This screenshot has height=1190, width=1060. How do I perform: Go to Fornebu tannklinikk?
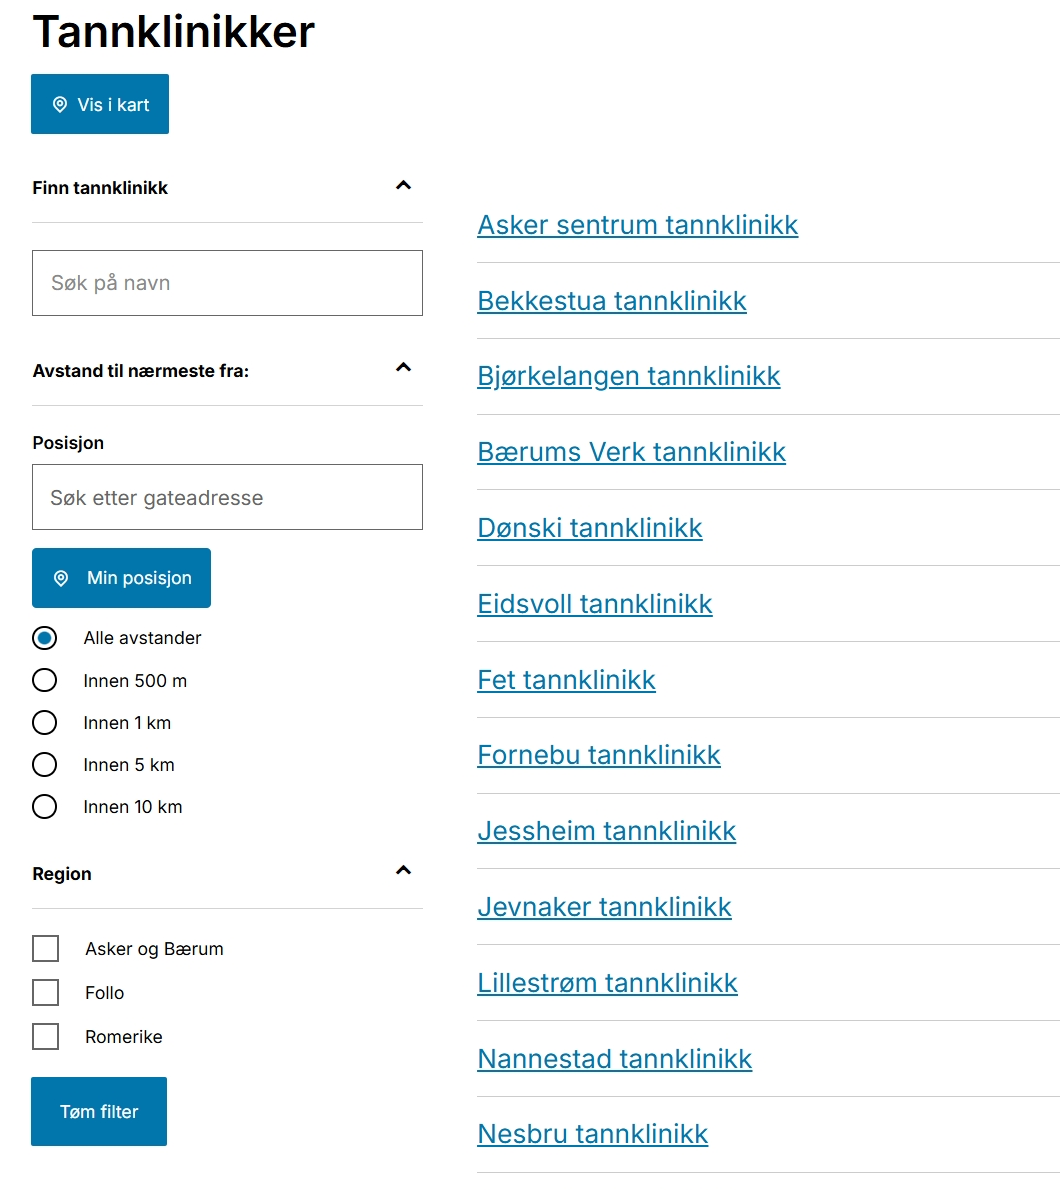(x=598, y=755)
